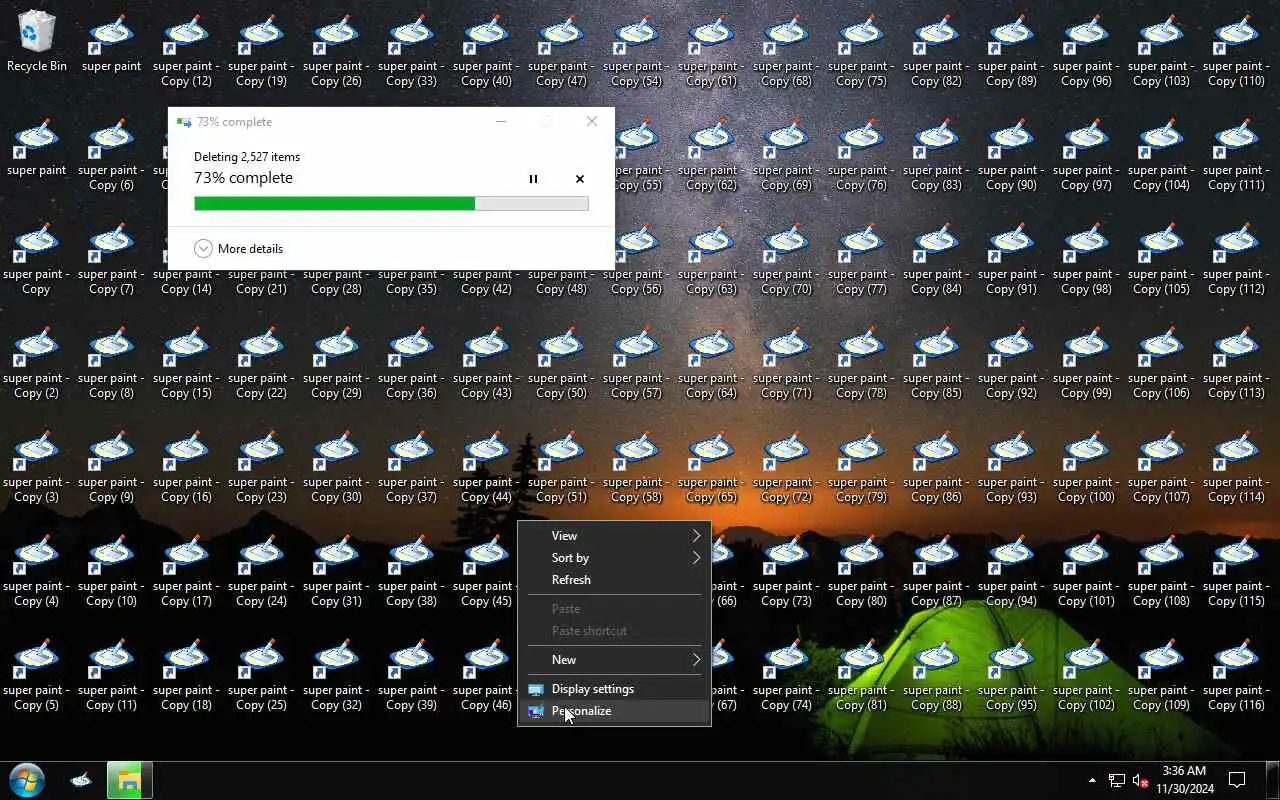Select the 'super paint - Copy (116)' shortcut
Image resolution: width=1280 pixels, height=800 pixels.
point(1237,674)
